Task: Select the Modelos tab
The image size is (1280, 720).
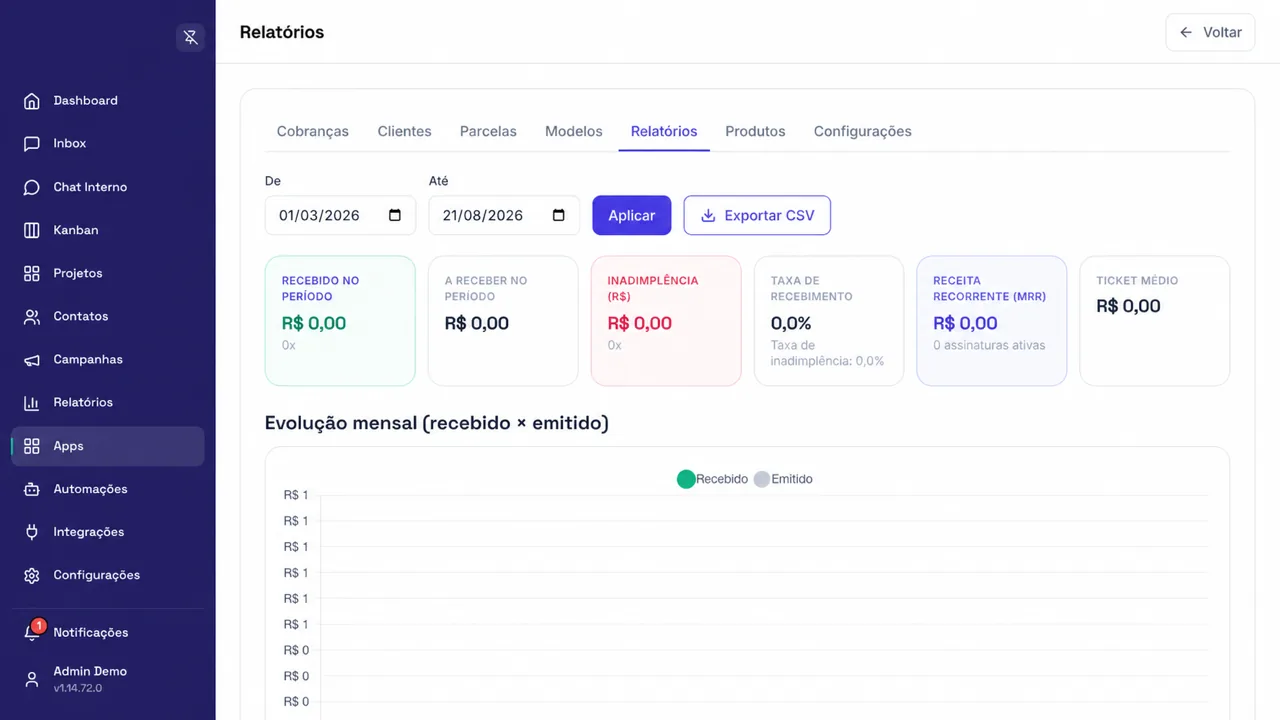Action: 574,131
